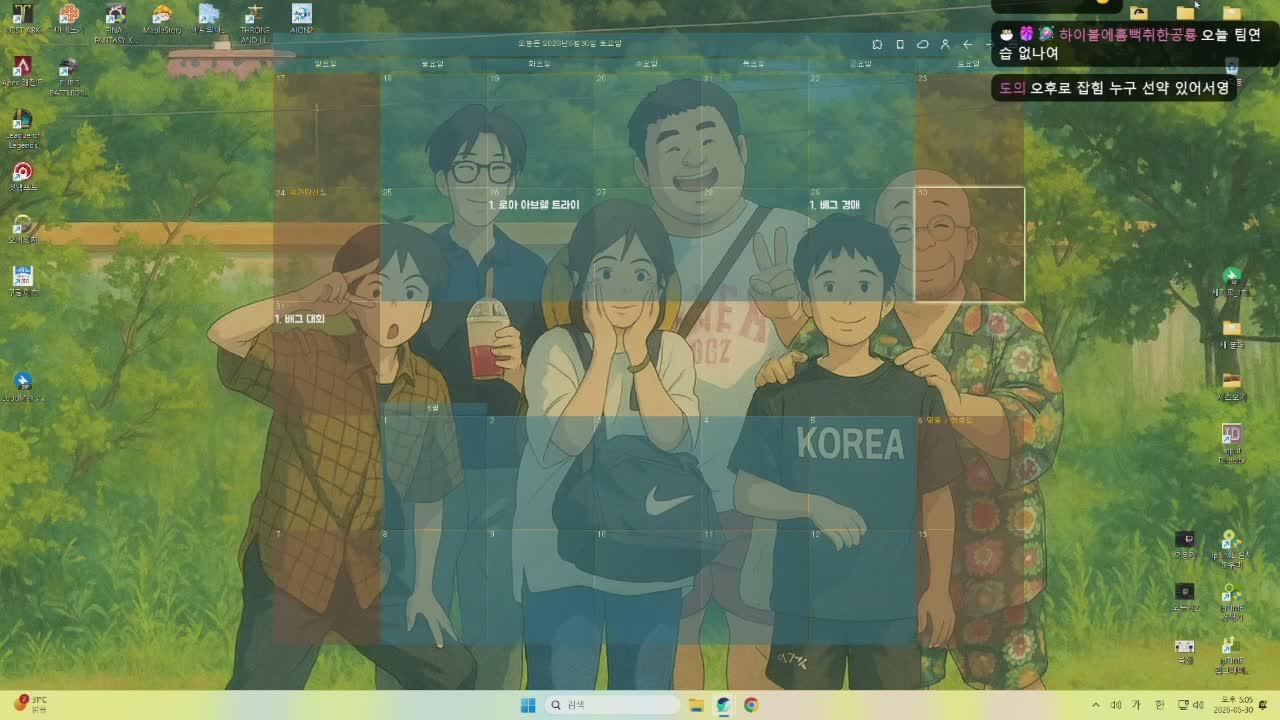This screenshot has width=1280, height=720.
Task: Select the '1. 배그 대회' calendar event
Action: (300, 319)
